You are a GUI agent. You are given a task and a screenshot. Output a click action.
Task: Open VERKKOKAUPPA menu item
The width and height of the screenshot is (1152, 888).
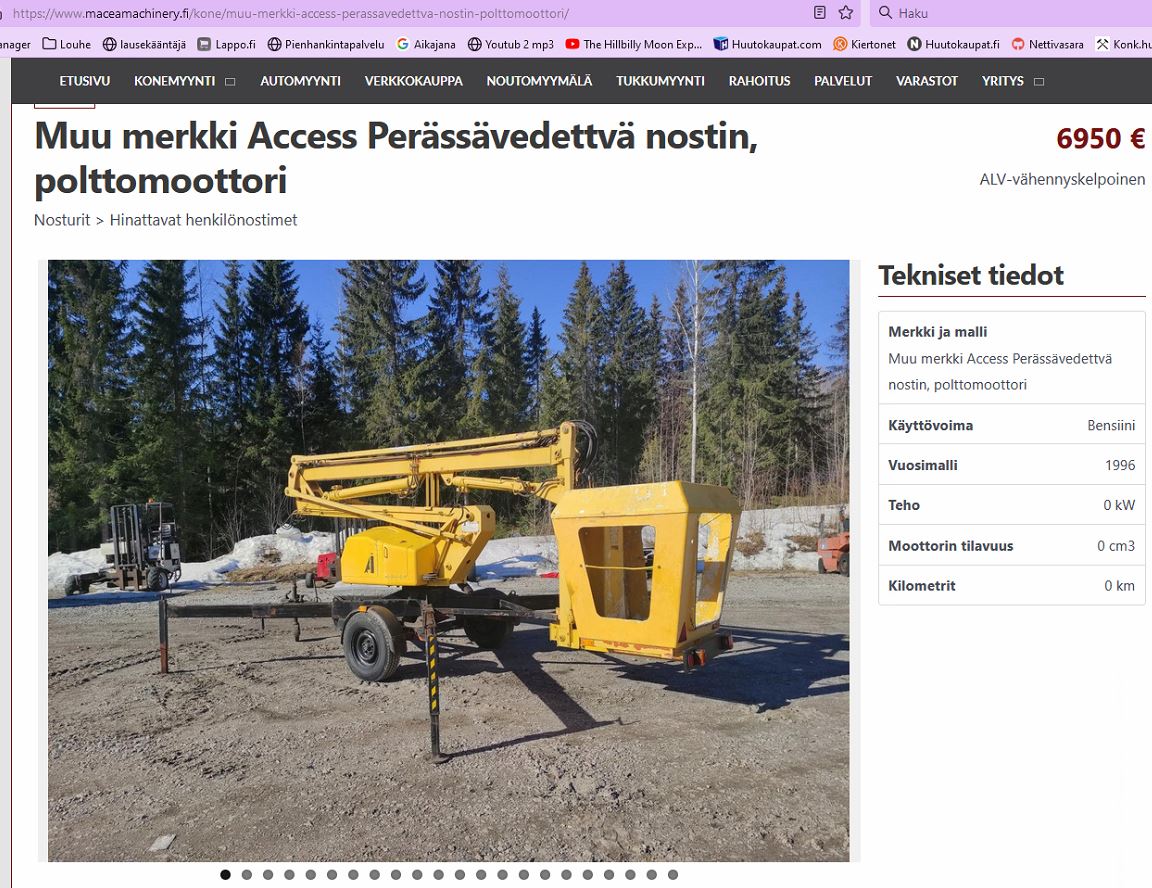414,81
